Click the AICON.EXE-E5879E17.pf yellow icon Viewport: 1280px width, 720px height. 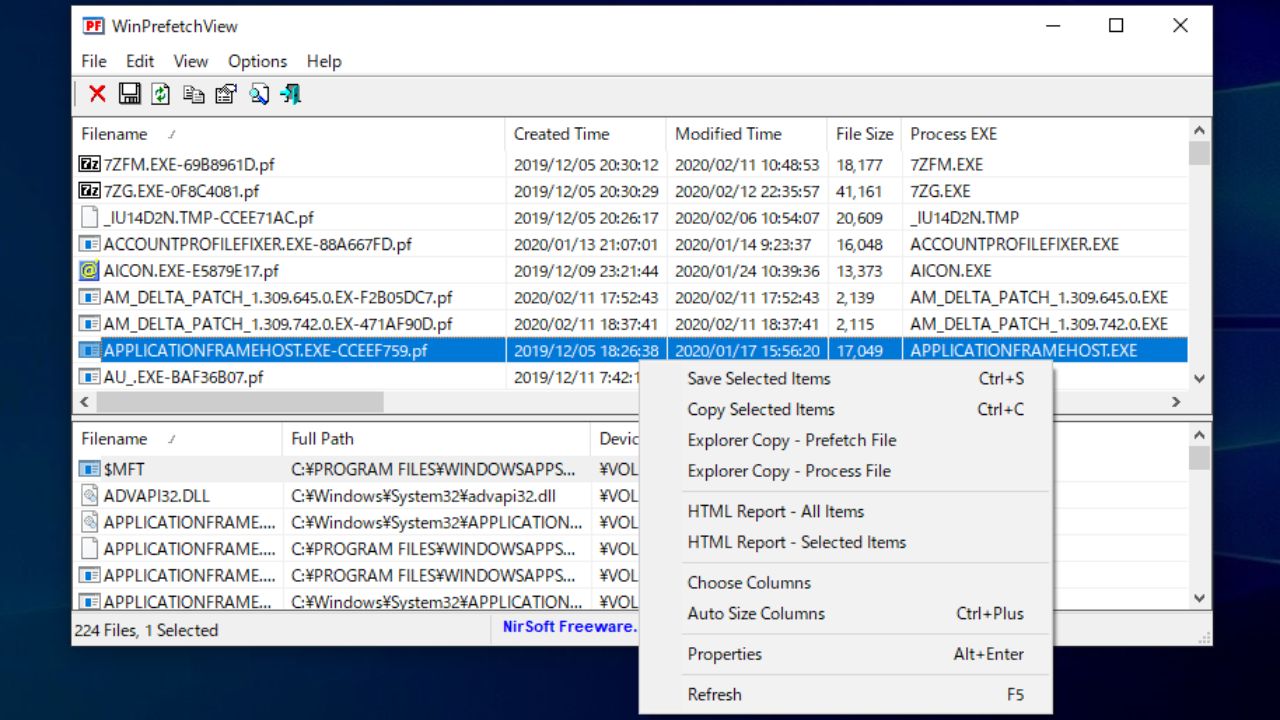click(90, 270)
